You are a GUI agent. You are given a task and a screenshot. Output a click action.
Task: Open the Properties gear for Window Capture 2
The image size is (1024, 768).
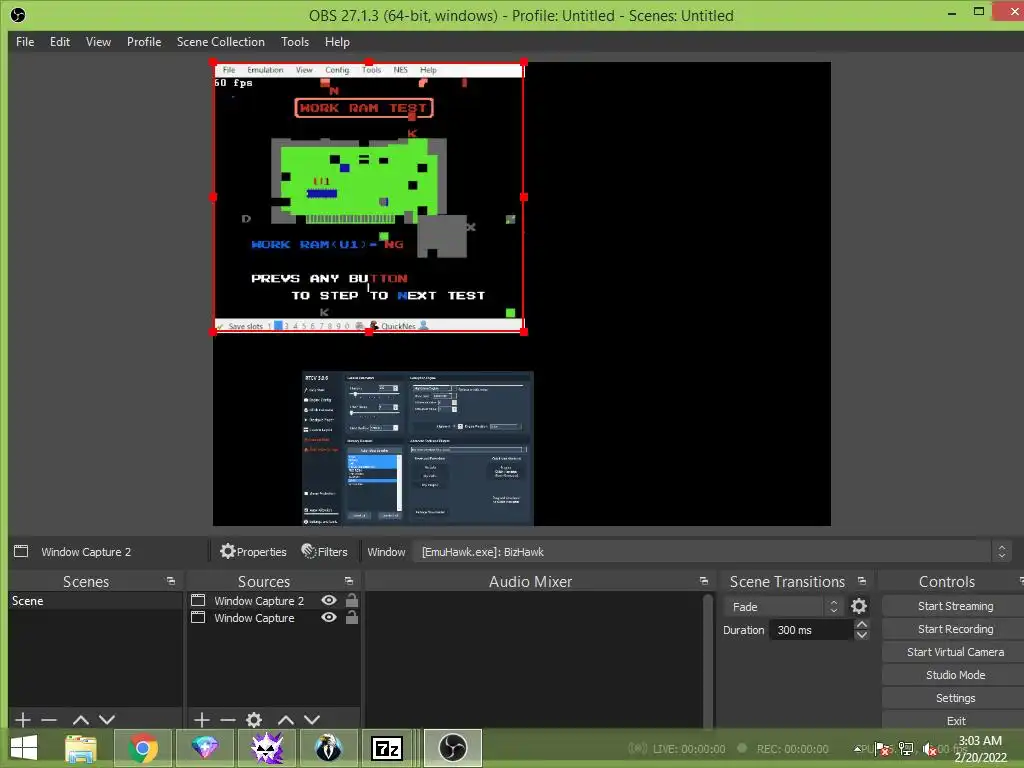point(253,552)
